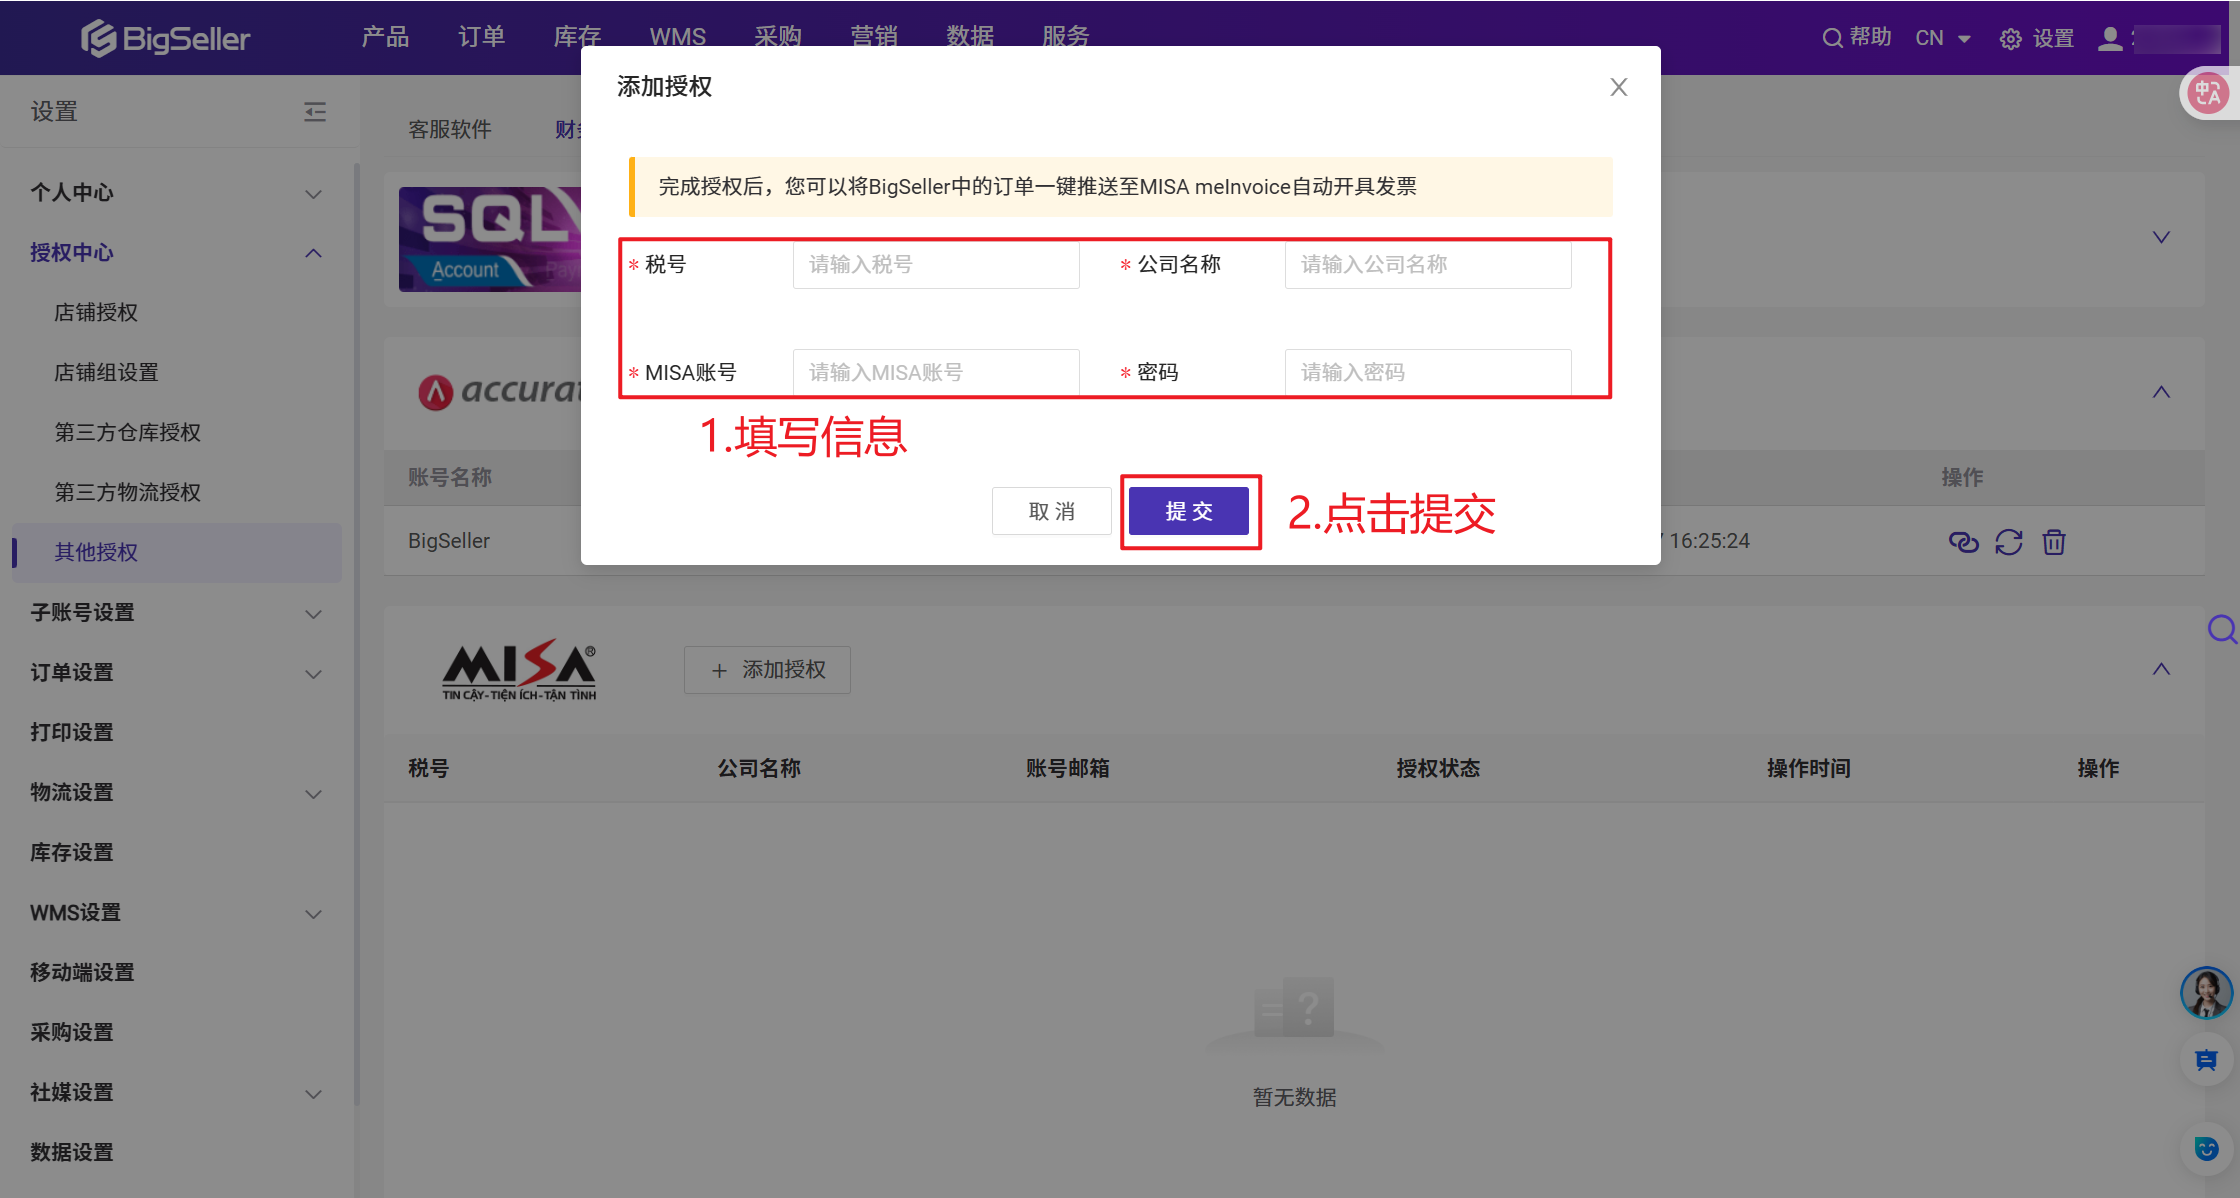Select 店铺组设置 in sidebar
2240x1198 pixels.
(106, 373)
